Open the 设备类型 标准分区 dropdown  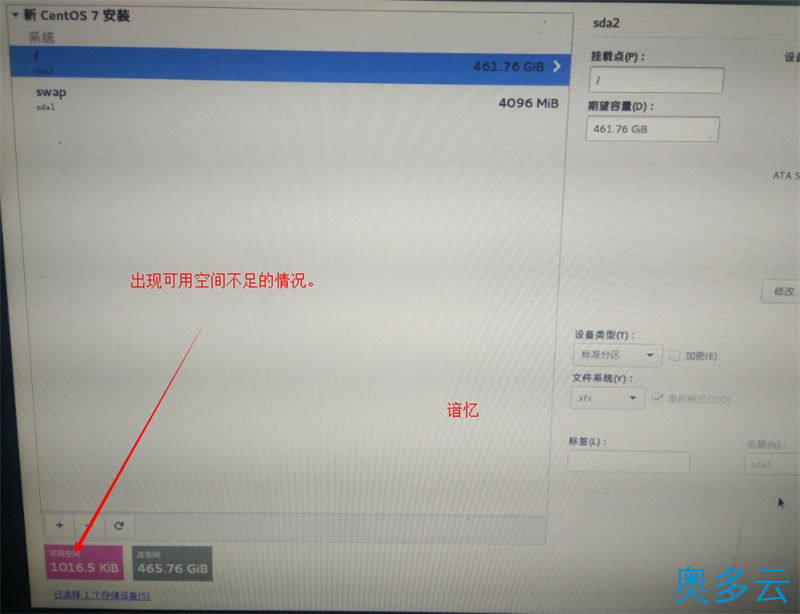(x=617, y=355)
